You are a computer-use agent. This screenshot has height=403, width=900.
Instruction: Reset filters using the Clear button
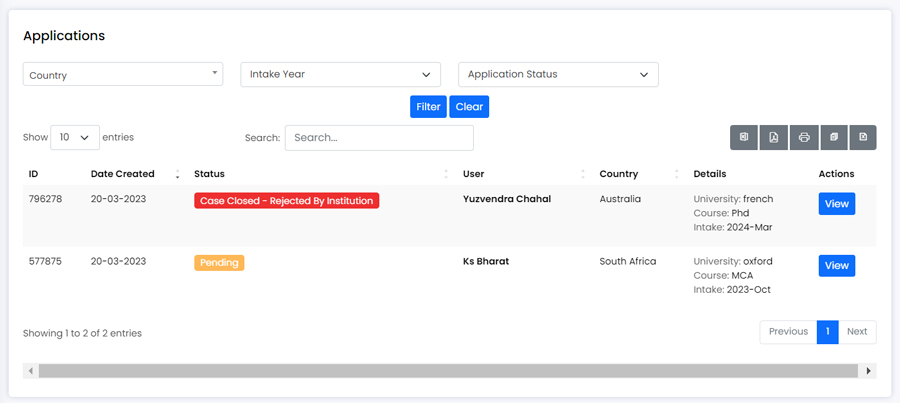(469, 107)
